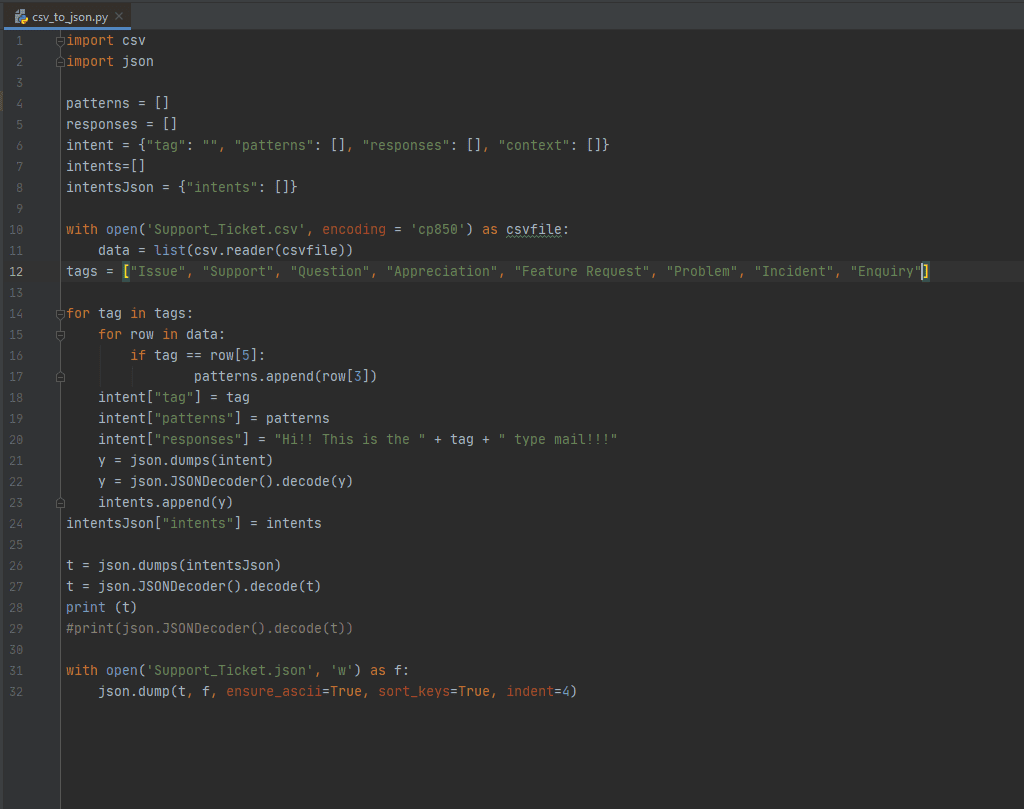Collapse the import block at line 1
This screenshot has height=809, width=1024.
pos(61,41)
